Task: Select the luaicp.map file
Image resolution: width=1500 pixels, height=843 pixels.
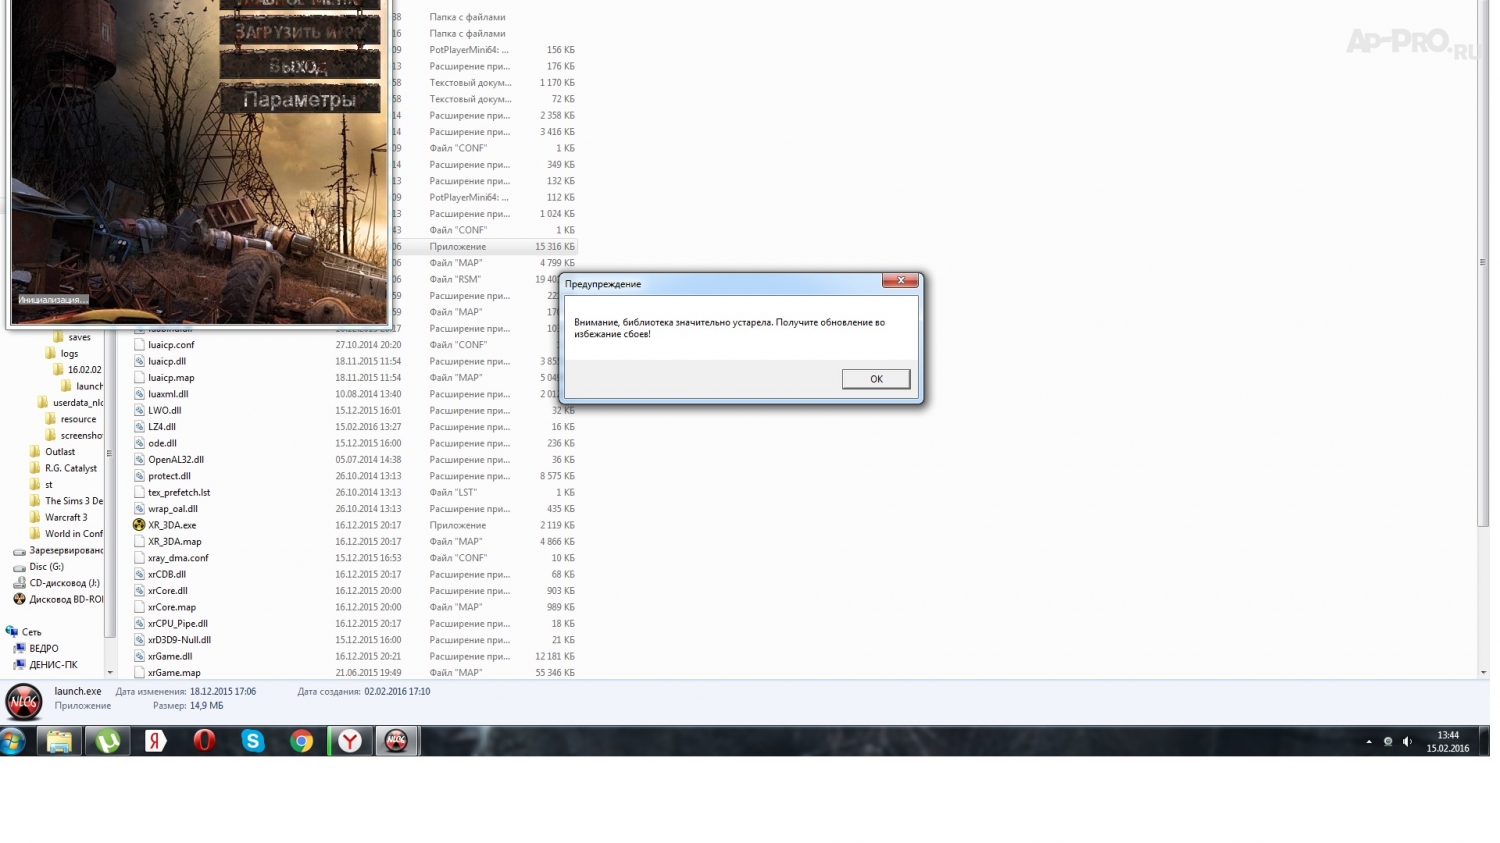Action: (171, 378)
